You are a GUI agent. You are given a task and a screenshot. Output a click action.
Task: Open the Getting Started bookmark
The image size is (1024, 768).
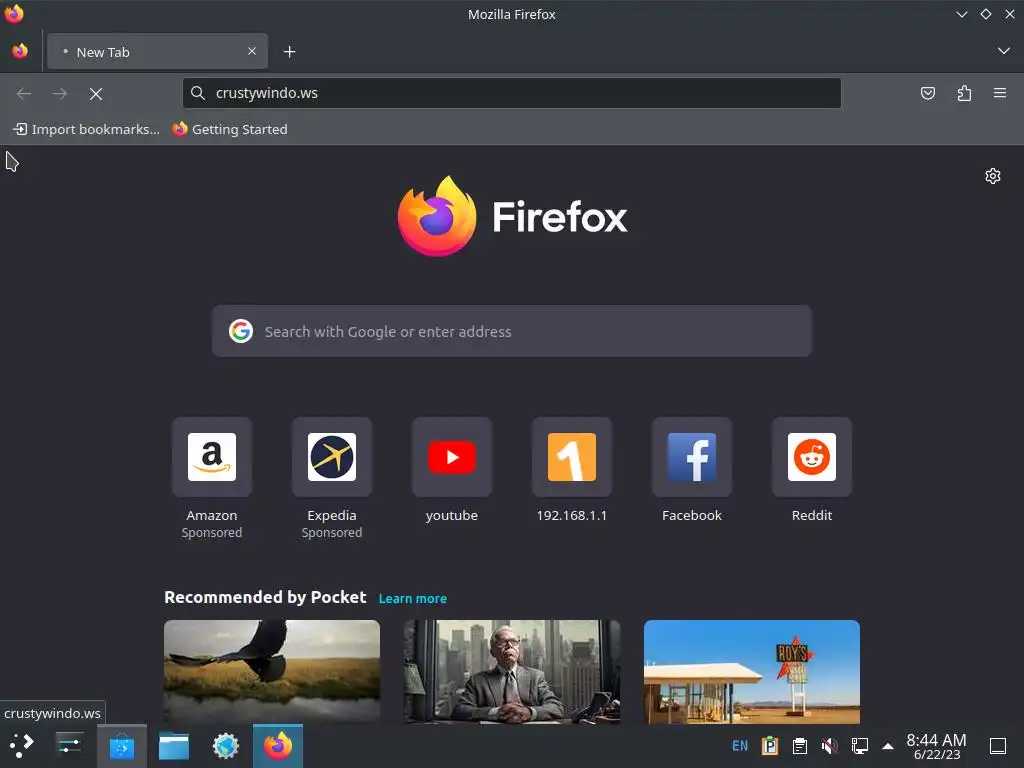[230, 129]
